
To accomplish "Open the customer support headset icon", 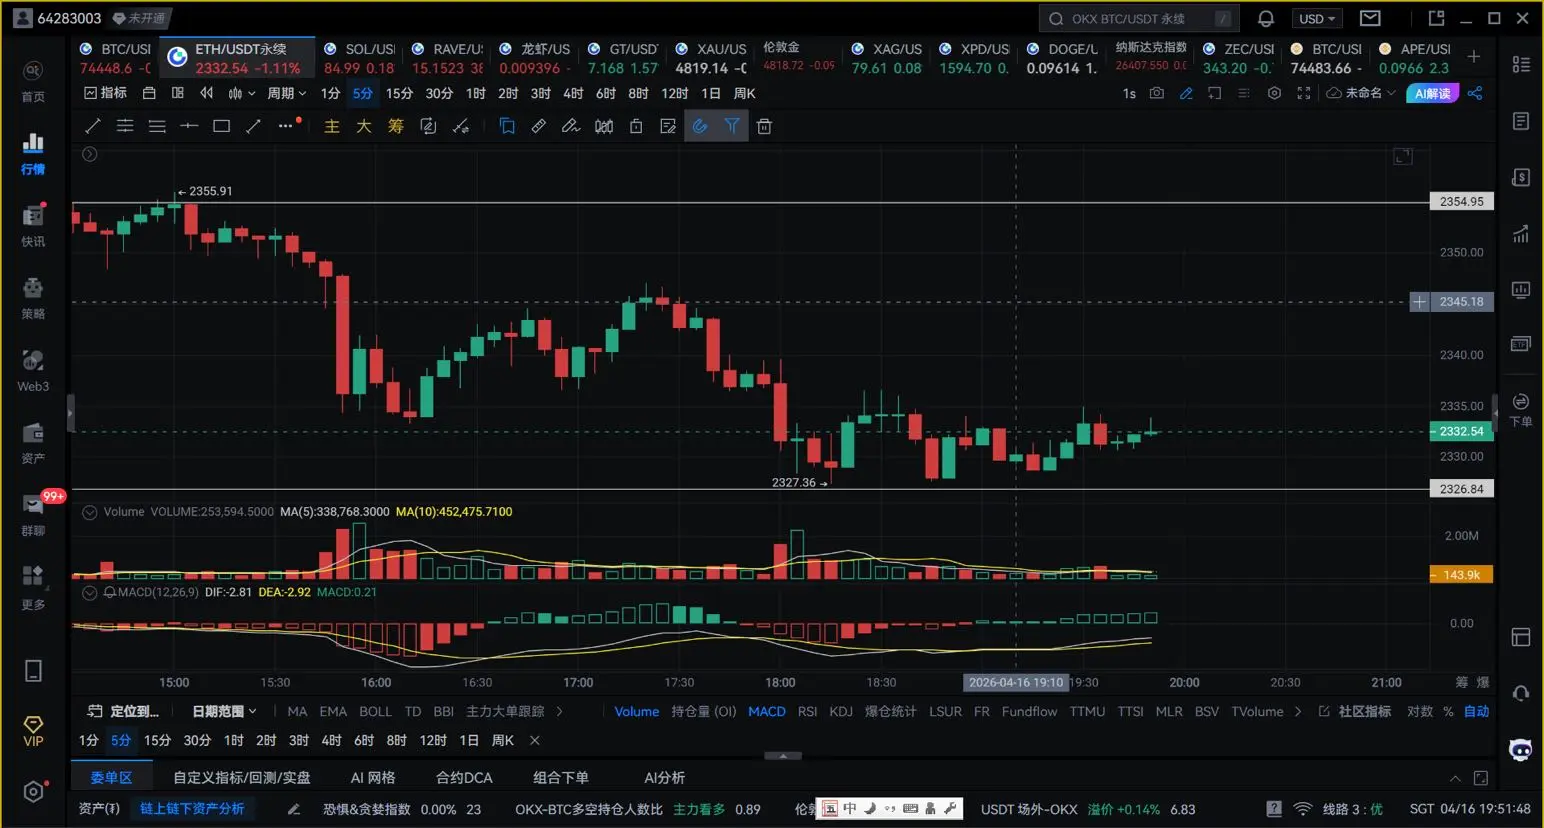I will tap(1521, 693).
